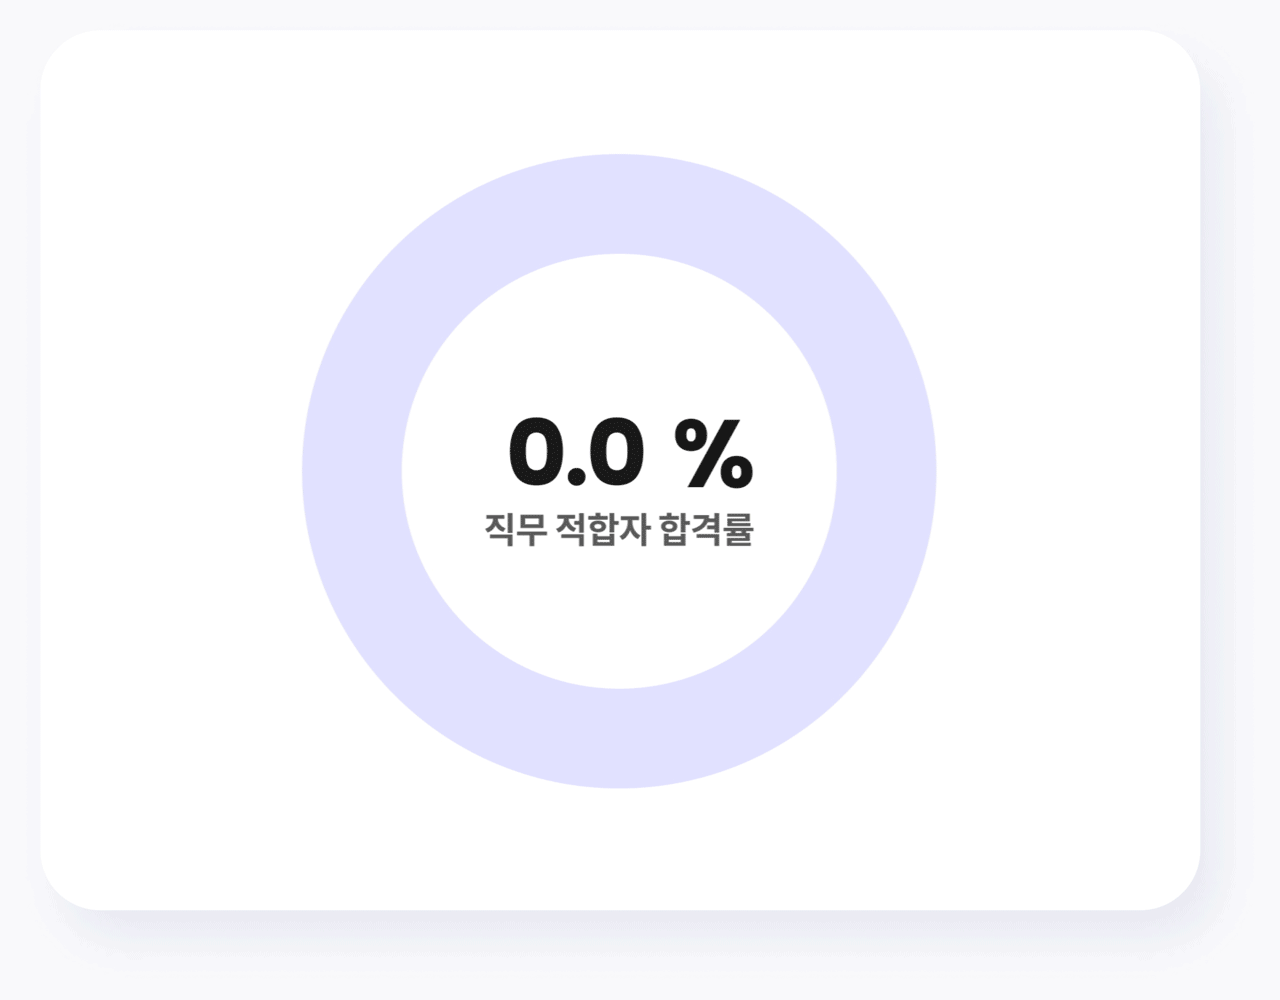1280x1000 pixels.
Task: Click the "0.0" number in the chart center
Action: click(575, 453)
